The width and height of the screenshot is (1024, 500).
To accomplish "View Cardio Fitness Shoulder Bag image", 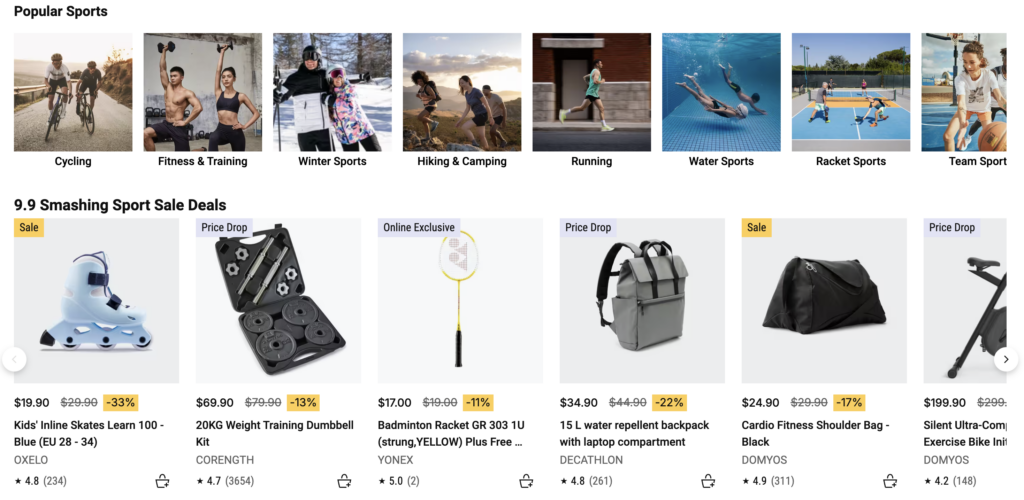I will tap(824, 300).
